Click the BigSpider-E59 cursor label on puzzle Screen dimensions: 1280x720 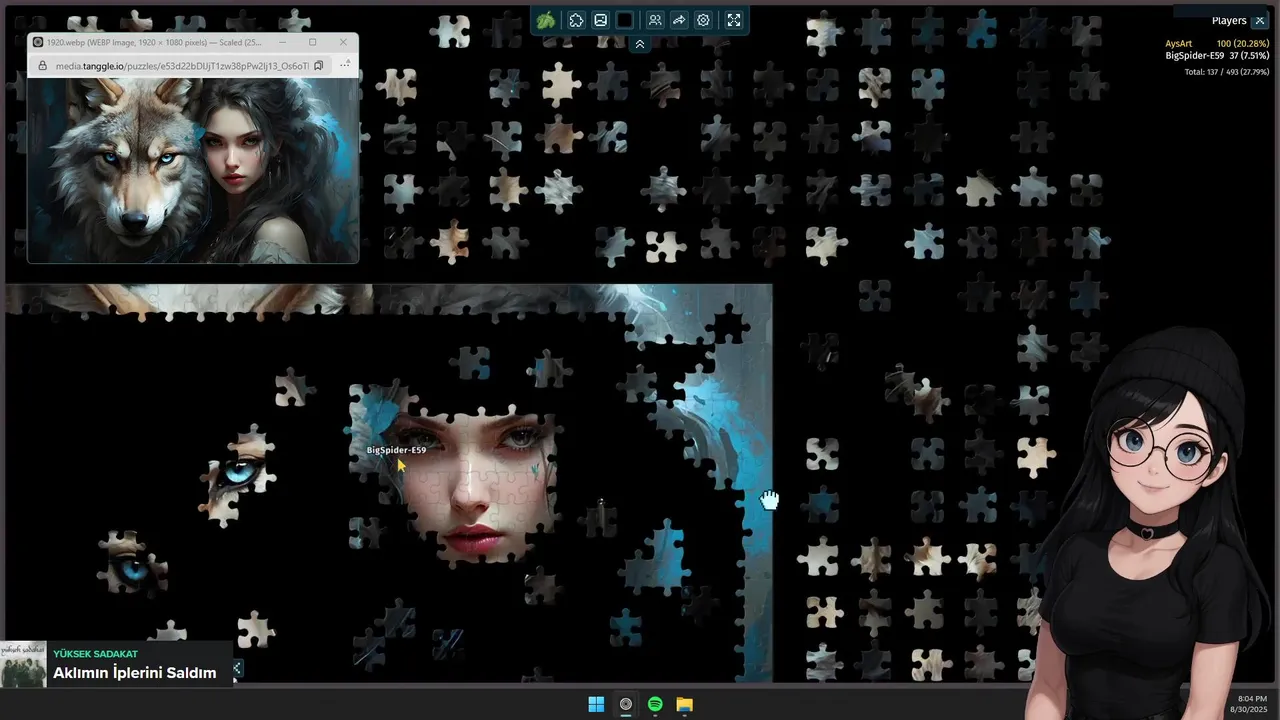(x=396, y=450)
